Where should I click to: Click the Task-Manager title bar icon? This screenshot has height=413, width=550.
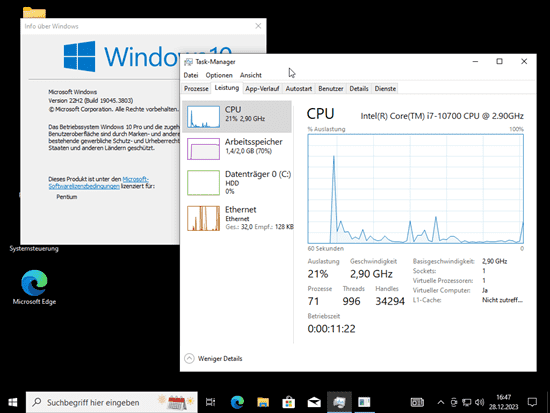click(x=189, y=62)
